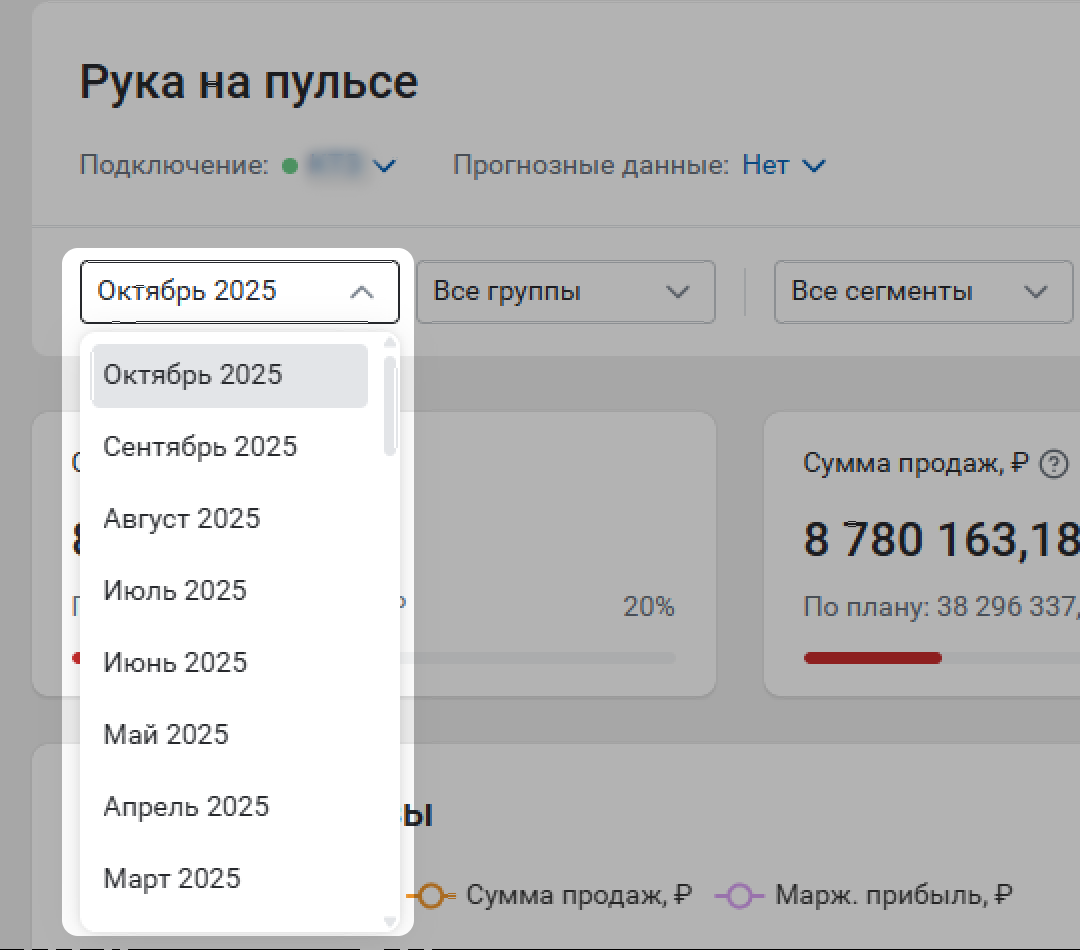
Task: Choose Апрель 2025 option
Action: (x=186, y=807)
